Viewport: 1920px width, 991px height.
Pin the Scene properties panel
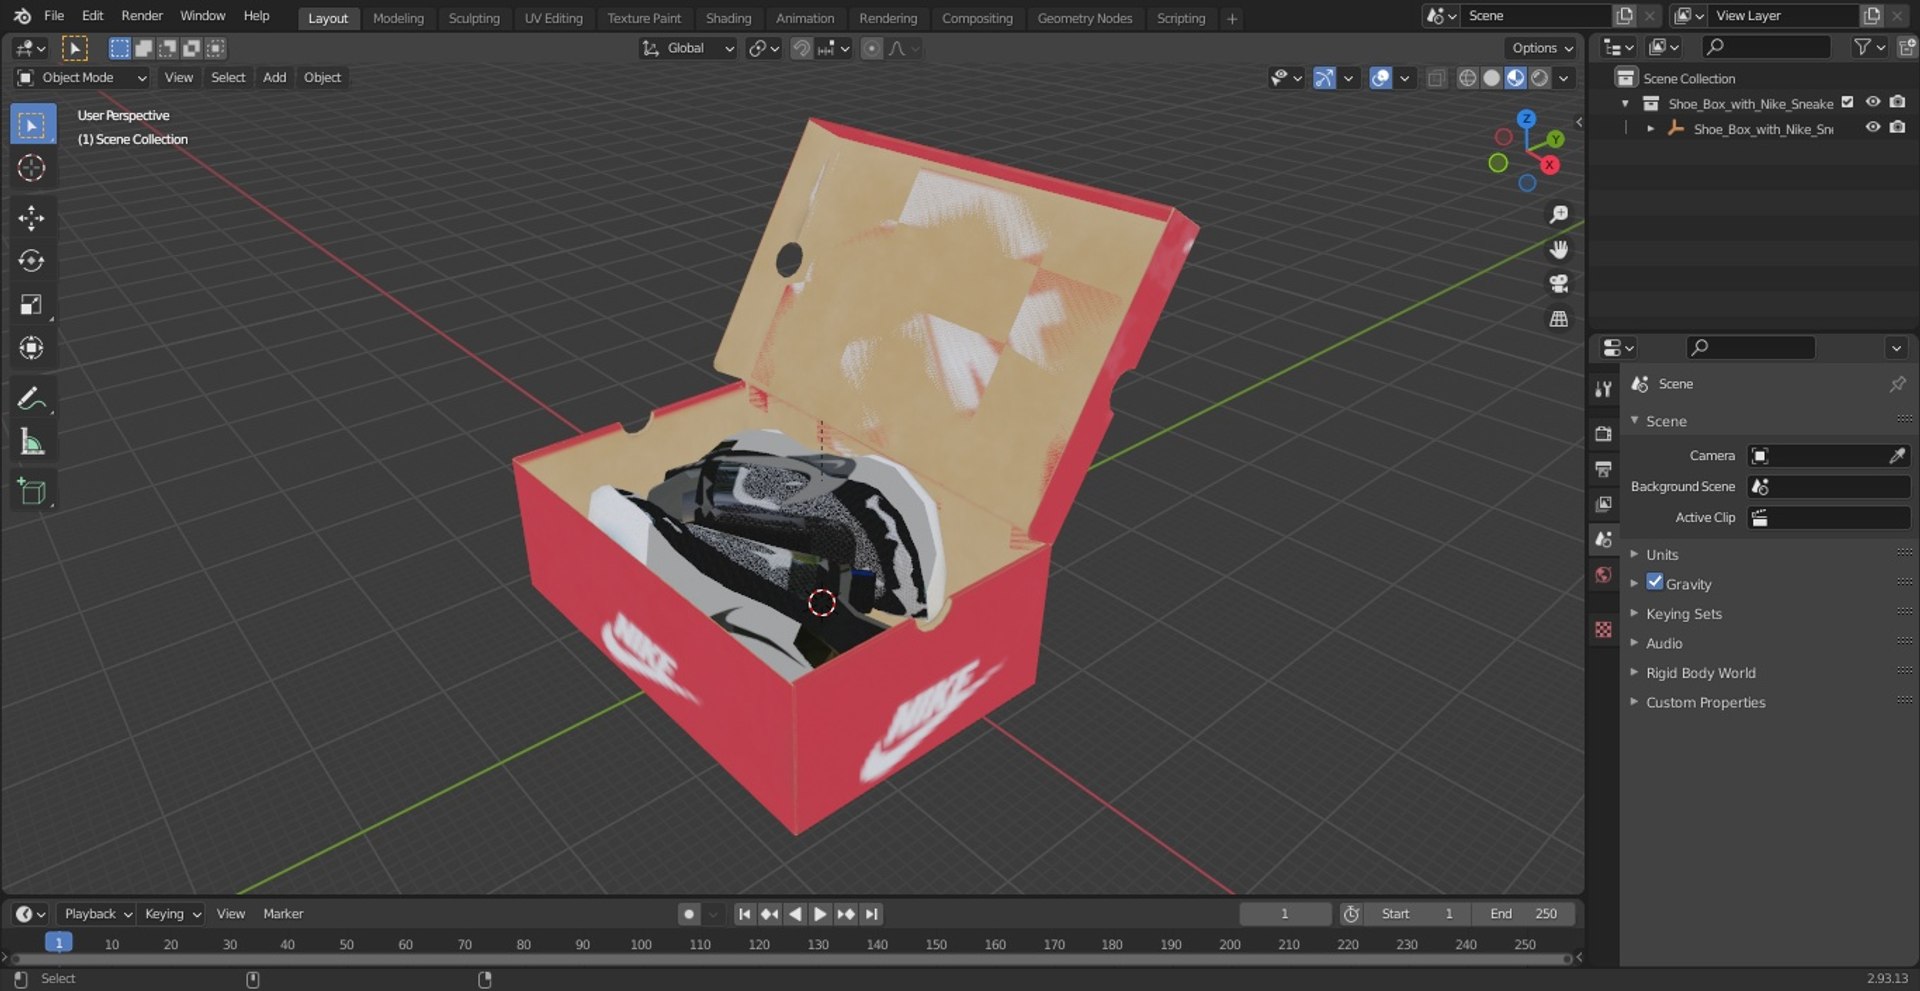tap(1897, 384)
